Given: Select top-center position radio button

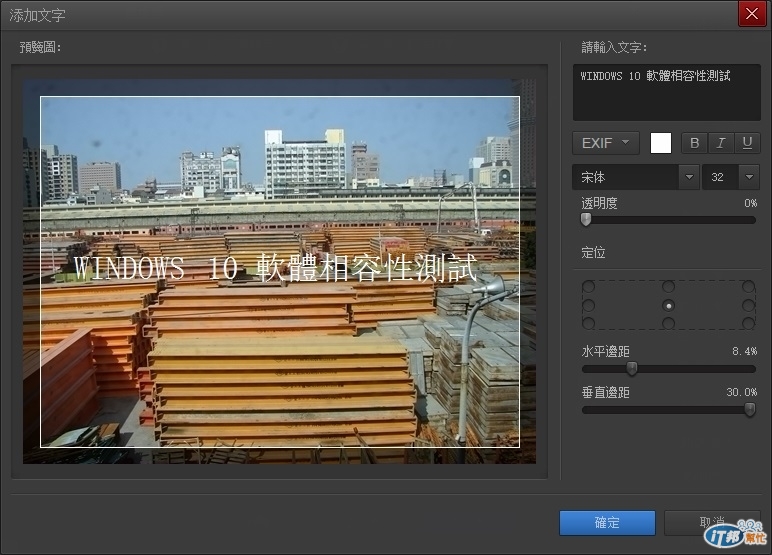Looking at the screenshot, I should coord(668,286).
